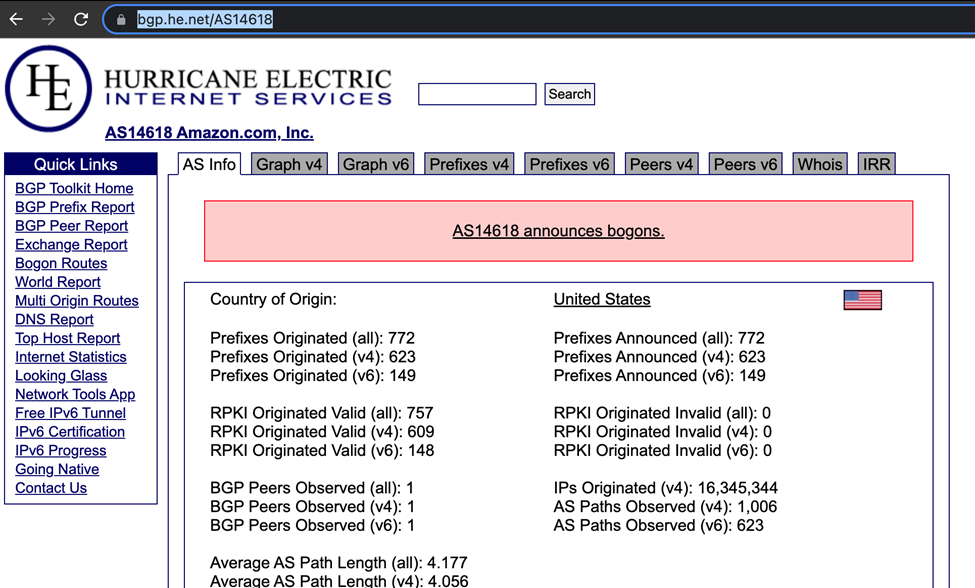The image size is (975, 588).
Task: Click 'BGP Peers Observed (all): 1' text
Action: coord(312,488)
